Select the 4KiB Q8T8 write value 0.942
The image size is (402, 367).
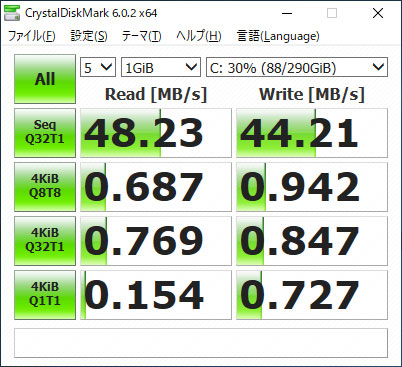coord(312,187)
